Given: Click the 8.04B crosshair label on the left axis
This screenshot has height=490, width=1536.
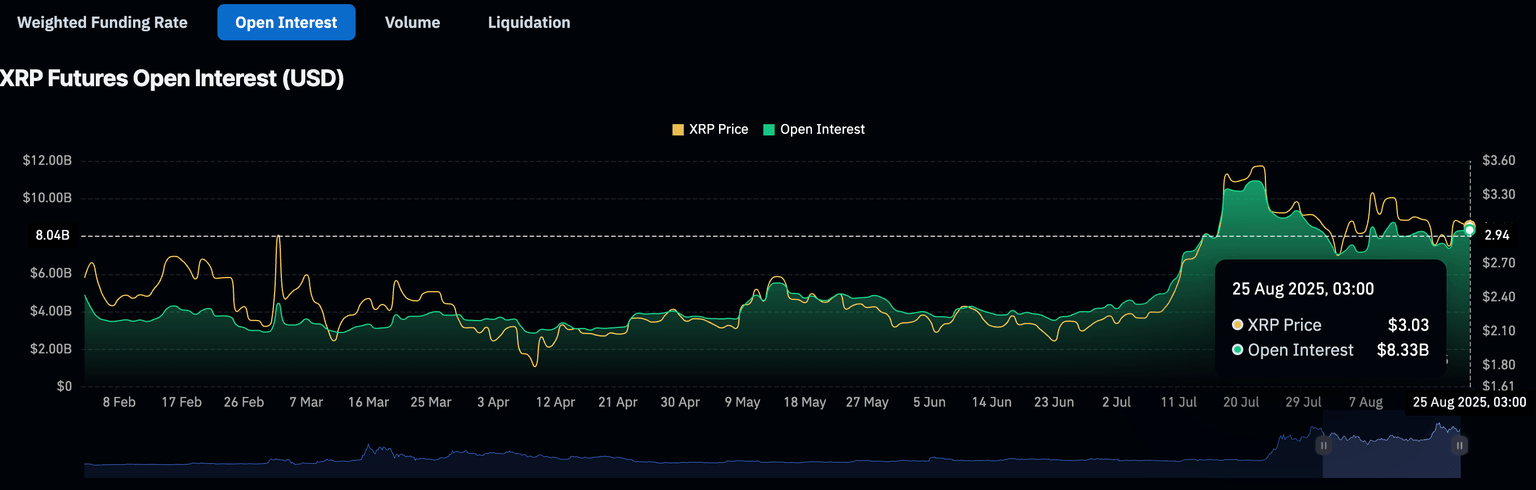Looking at the screenshot, I should [52, 236].
